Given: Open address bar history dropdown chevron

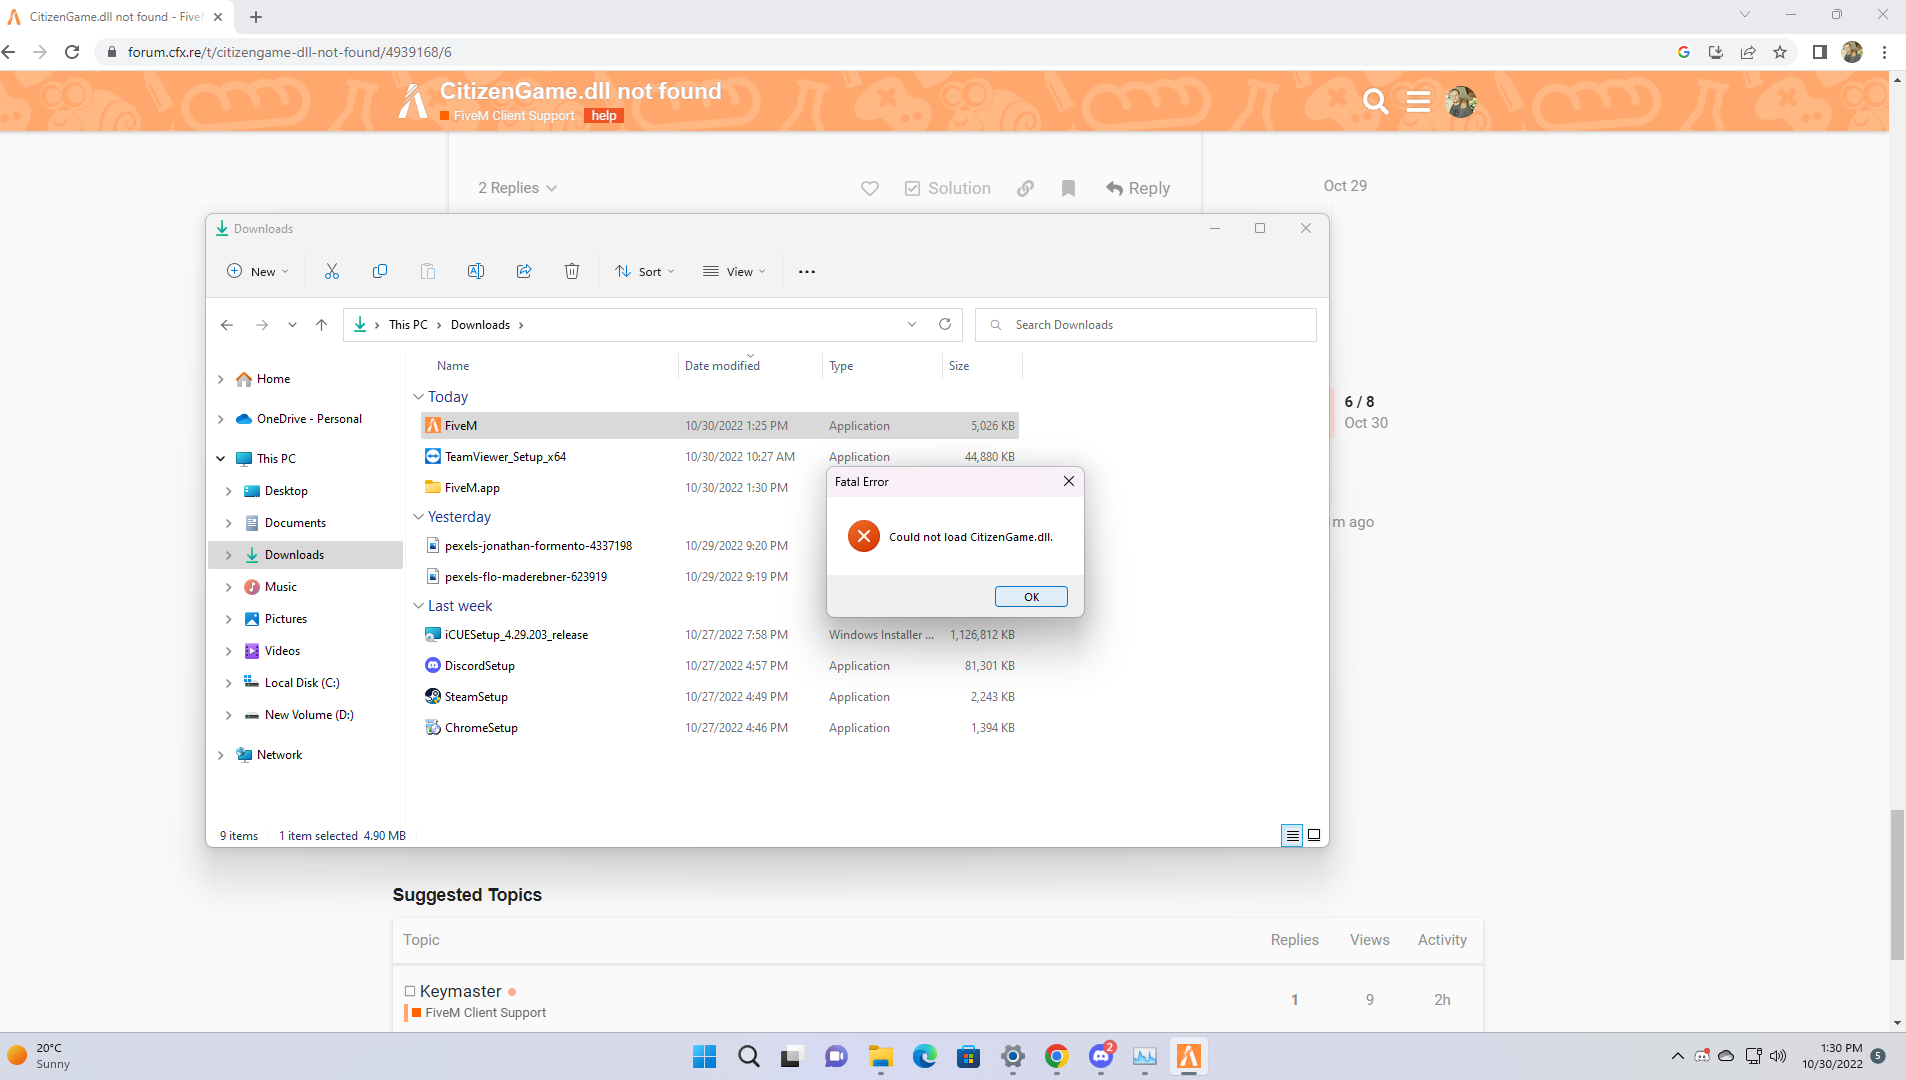Looking at the screenshot, I should pyautogui.click(x=912, y=324).
